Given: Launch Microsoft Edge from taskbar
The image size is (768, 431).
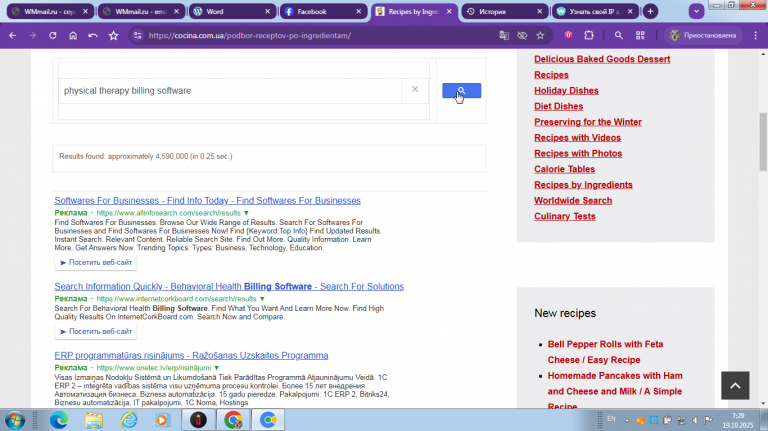Looking at the screenshot, I should tap(59, 420).
